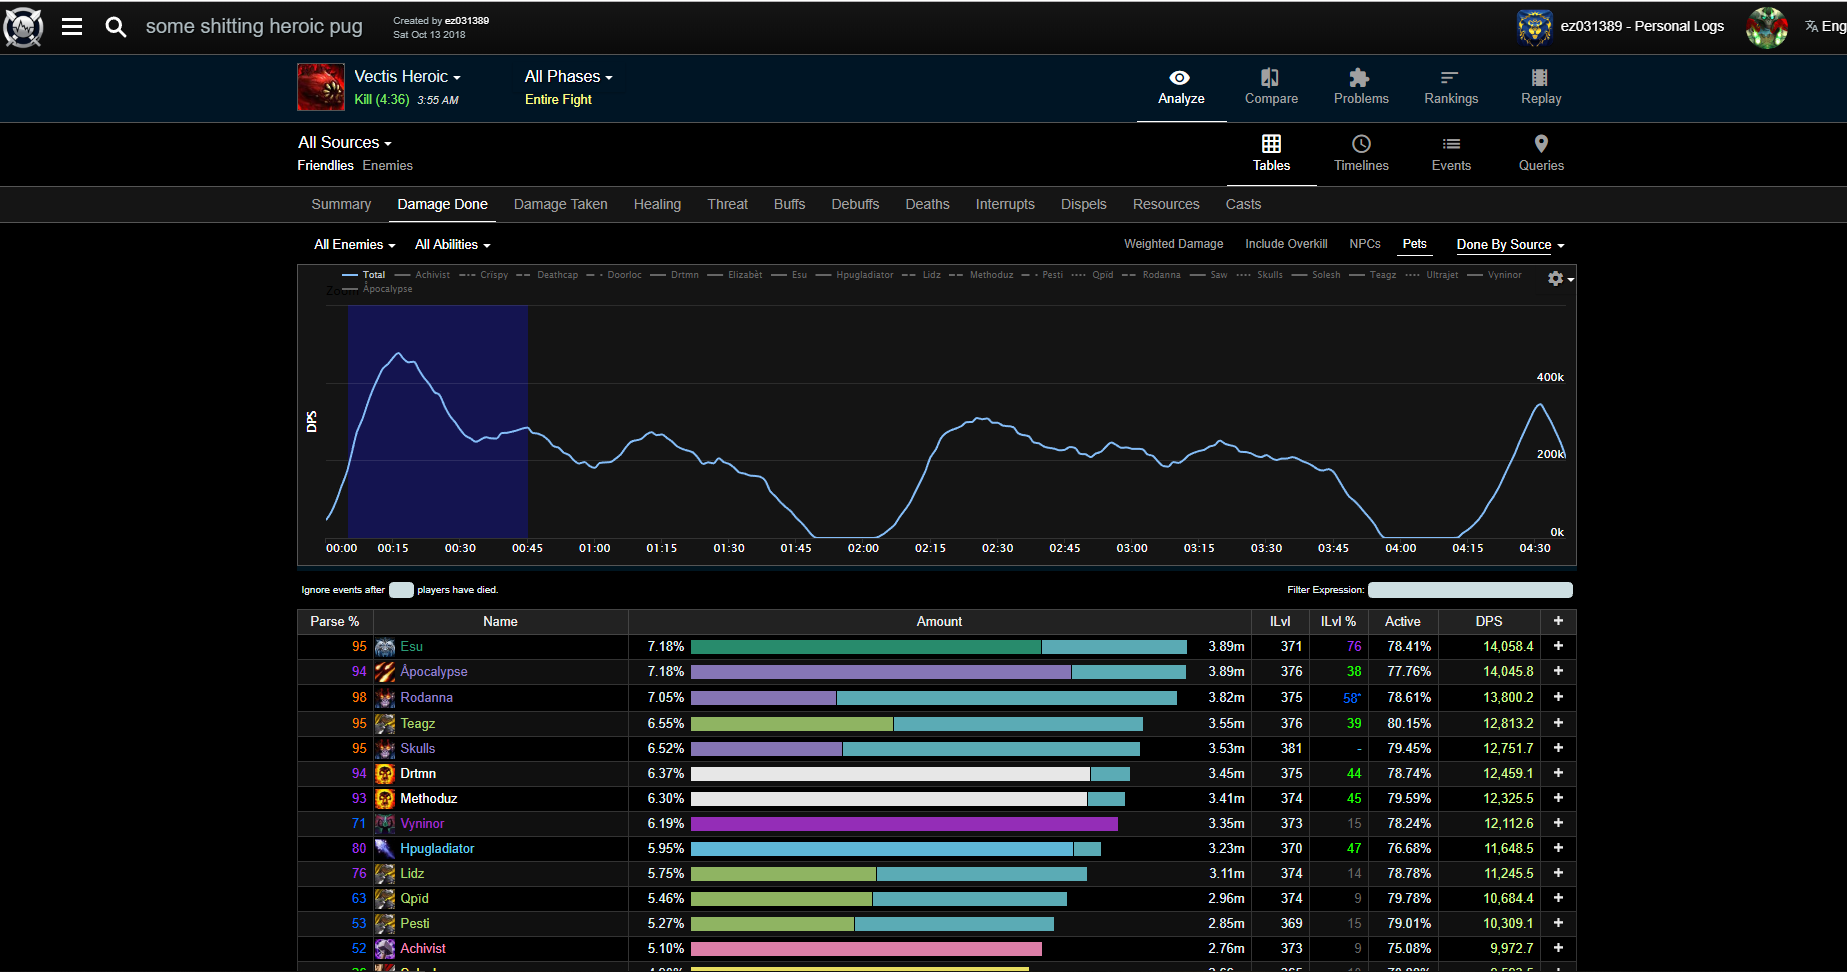Click the players-died count input box
1847x972 pixels.
(x=401, y=590)
